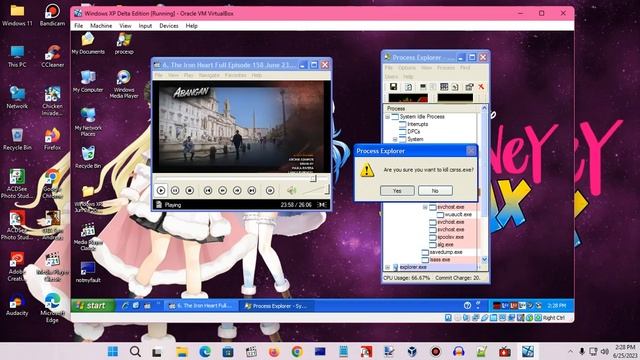The width and height of the screenshot is (640, 360).
Task: Select the spoolsv.exe process
Action: [447, 237]
